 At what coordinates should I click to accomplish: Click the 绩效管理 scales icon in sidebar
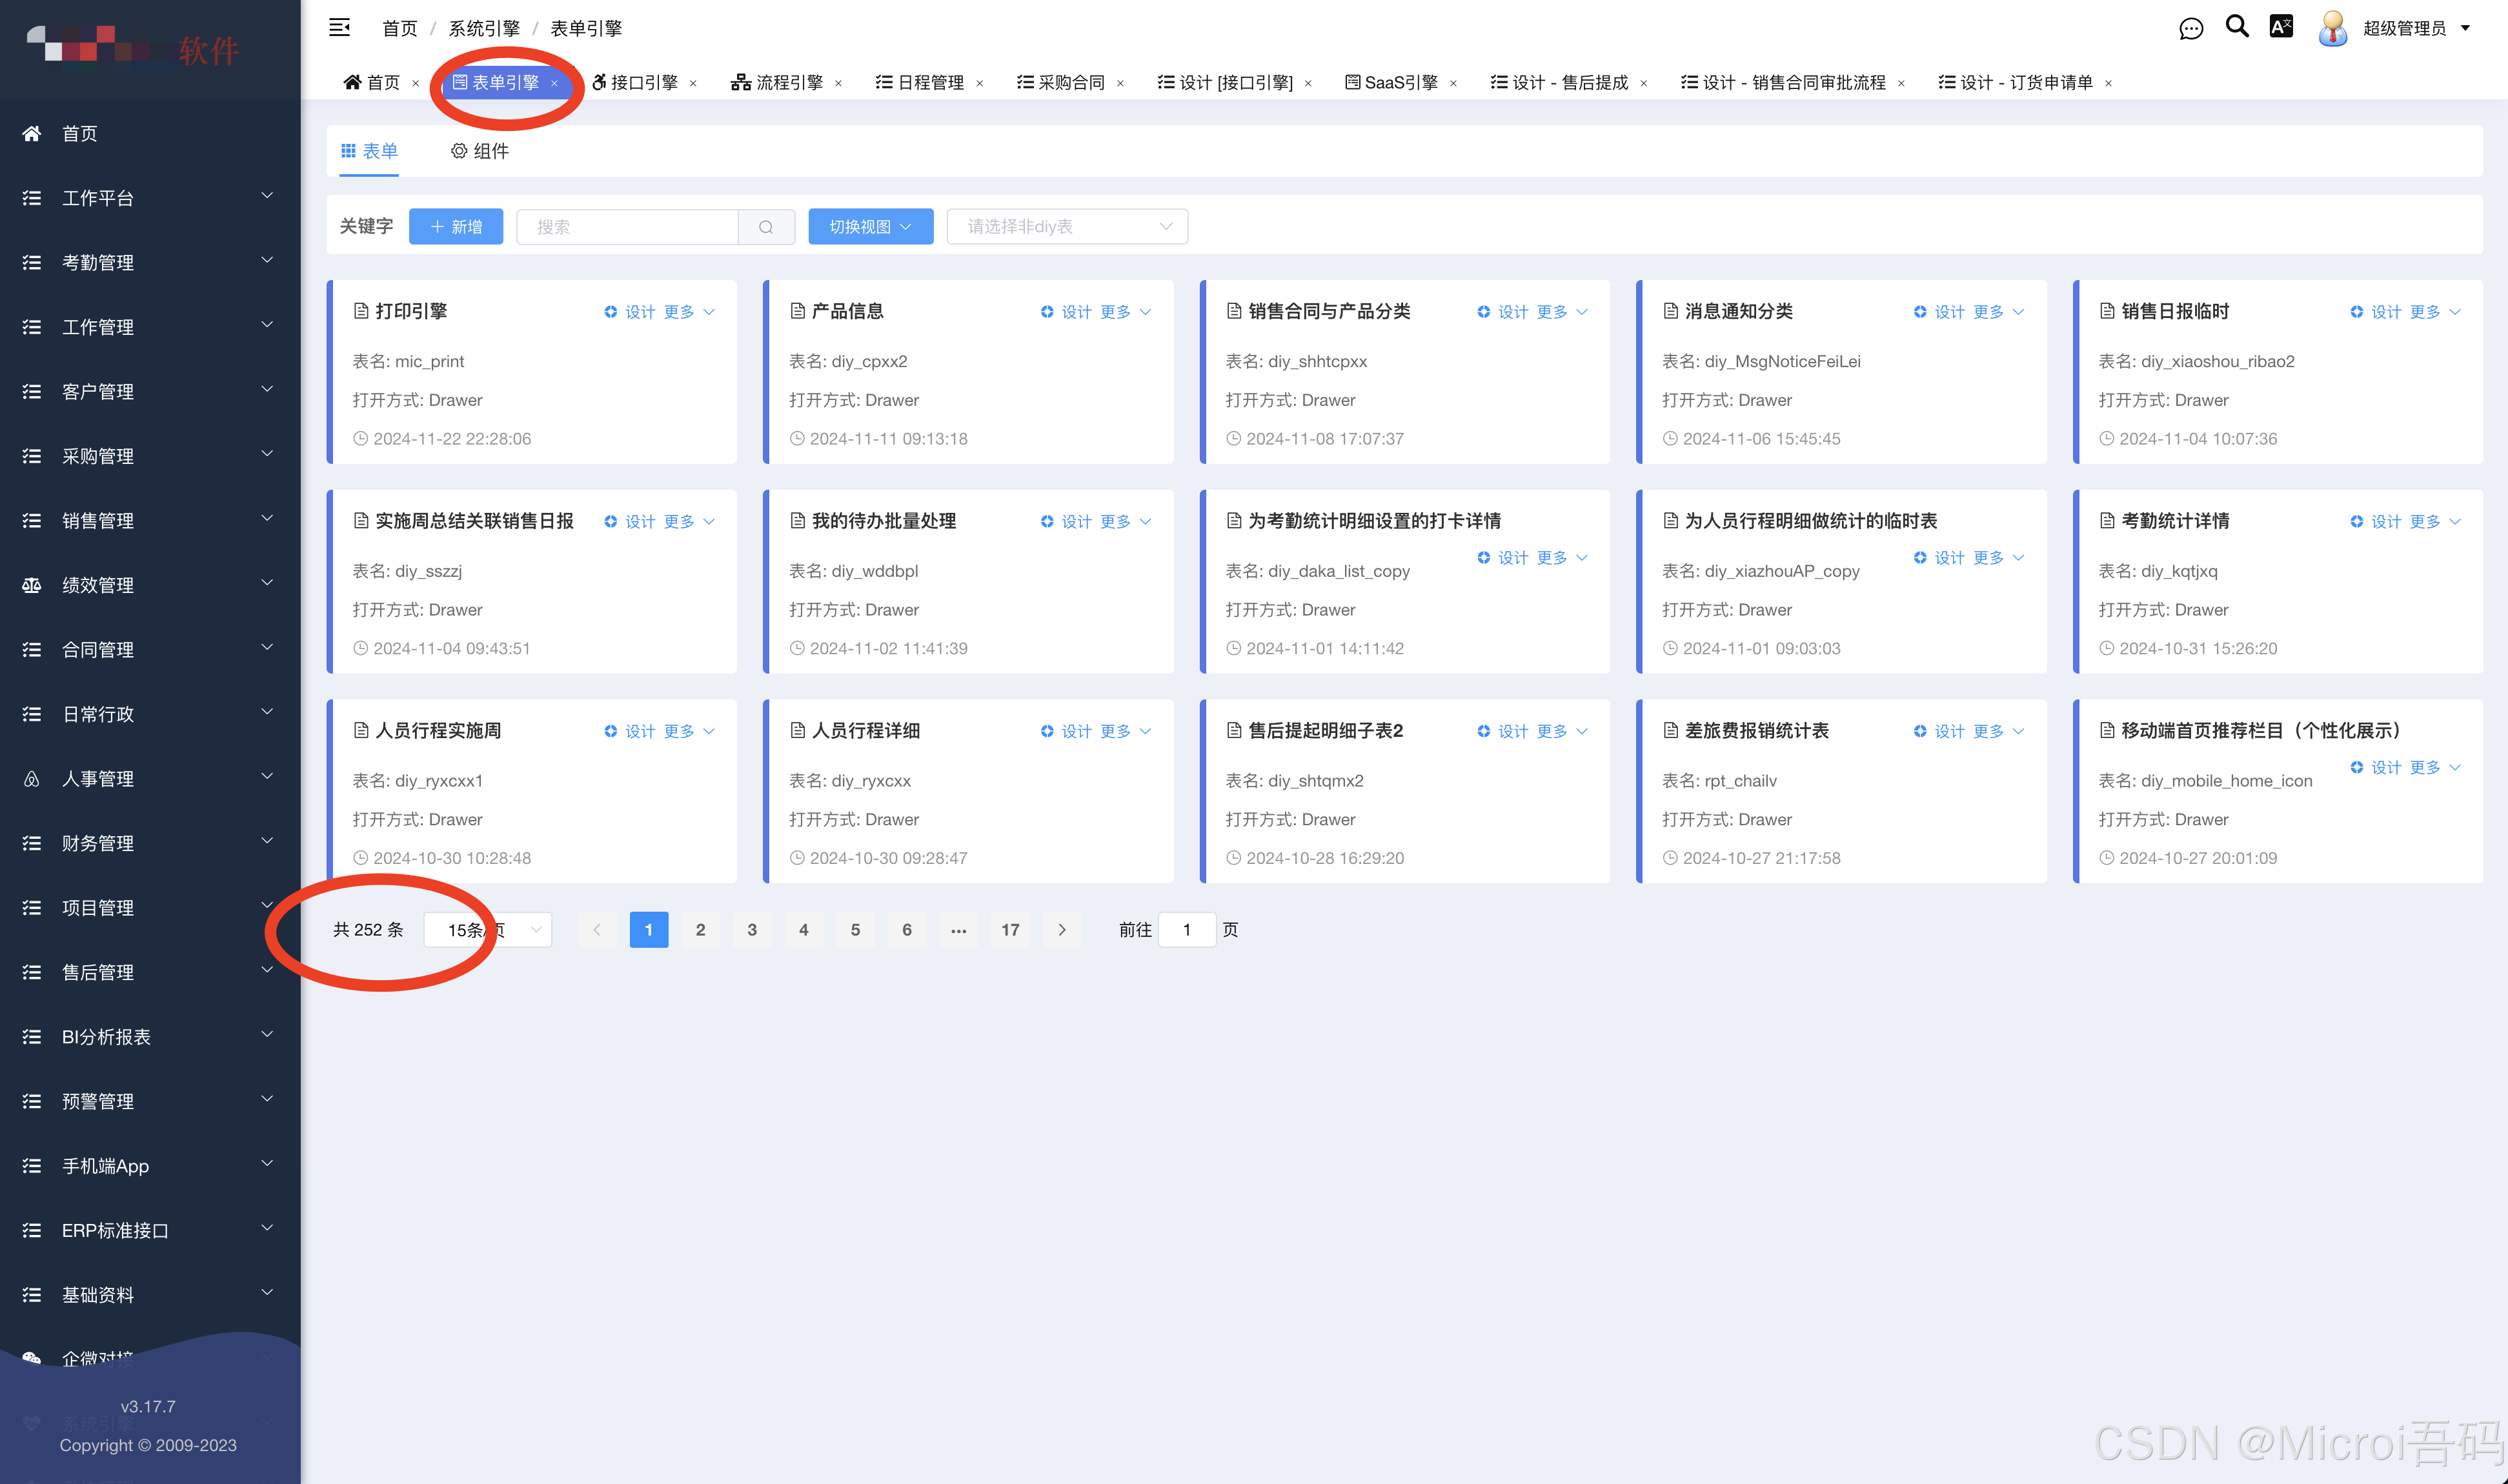tap(32, 585)
